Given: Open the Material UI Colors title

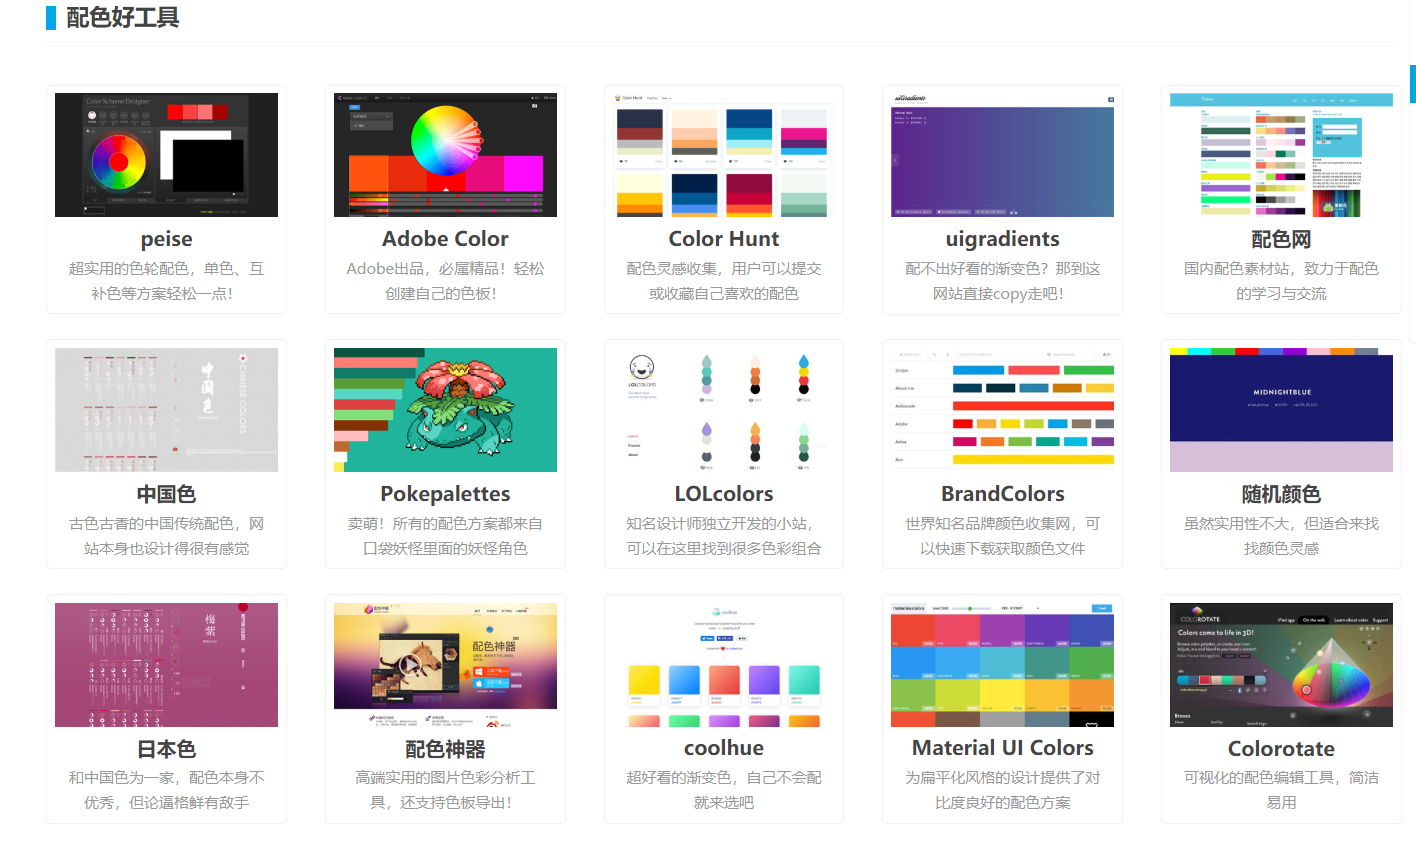Looking at the screenshot, I should tap(1002, 748).
